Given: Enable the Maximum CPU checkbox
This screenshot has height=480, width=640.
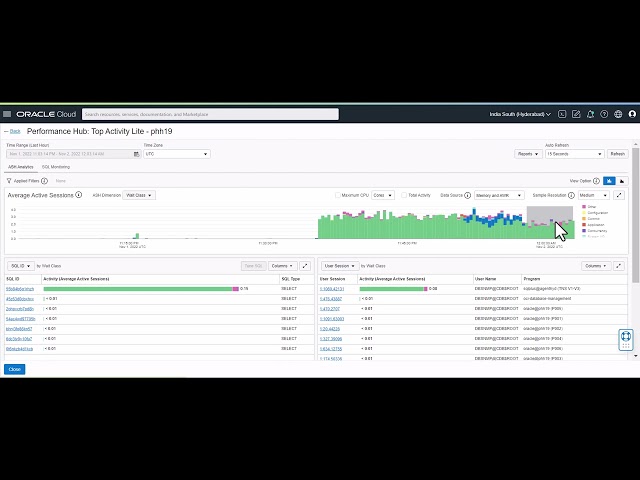Looking at the screenshot, I should point(338,195).
